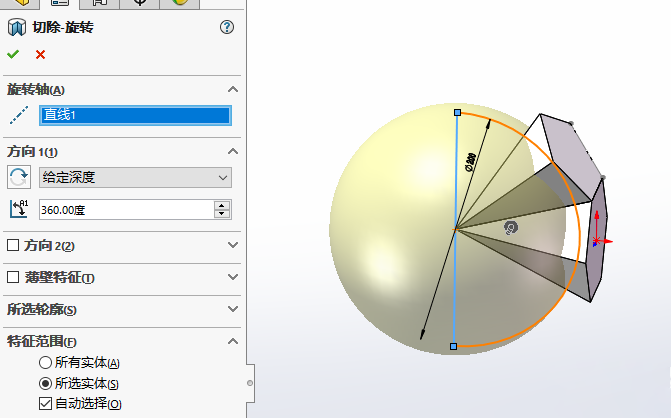Click the 直线1 axis selection field

[134, 115]
